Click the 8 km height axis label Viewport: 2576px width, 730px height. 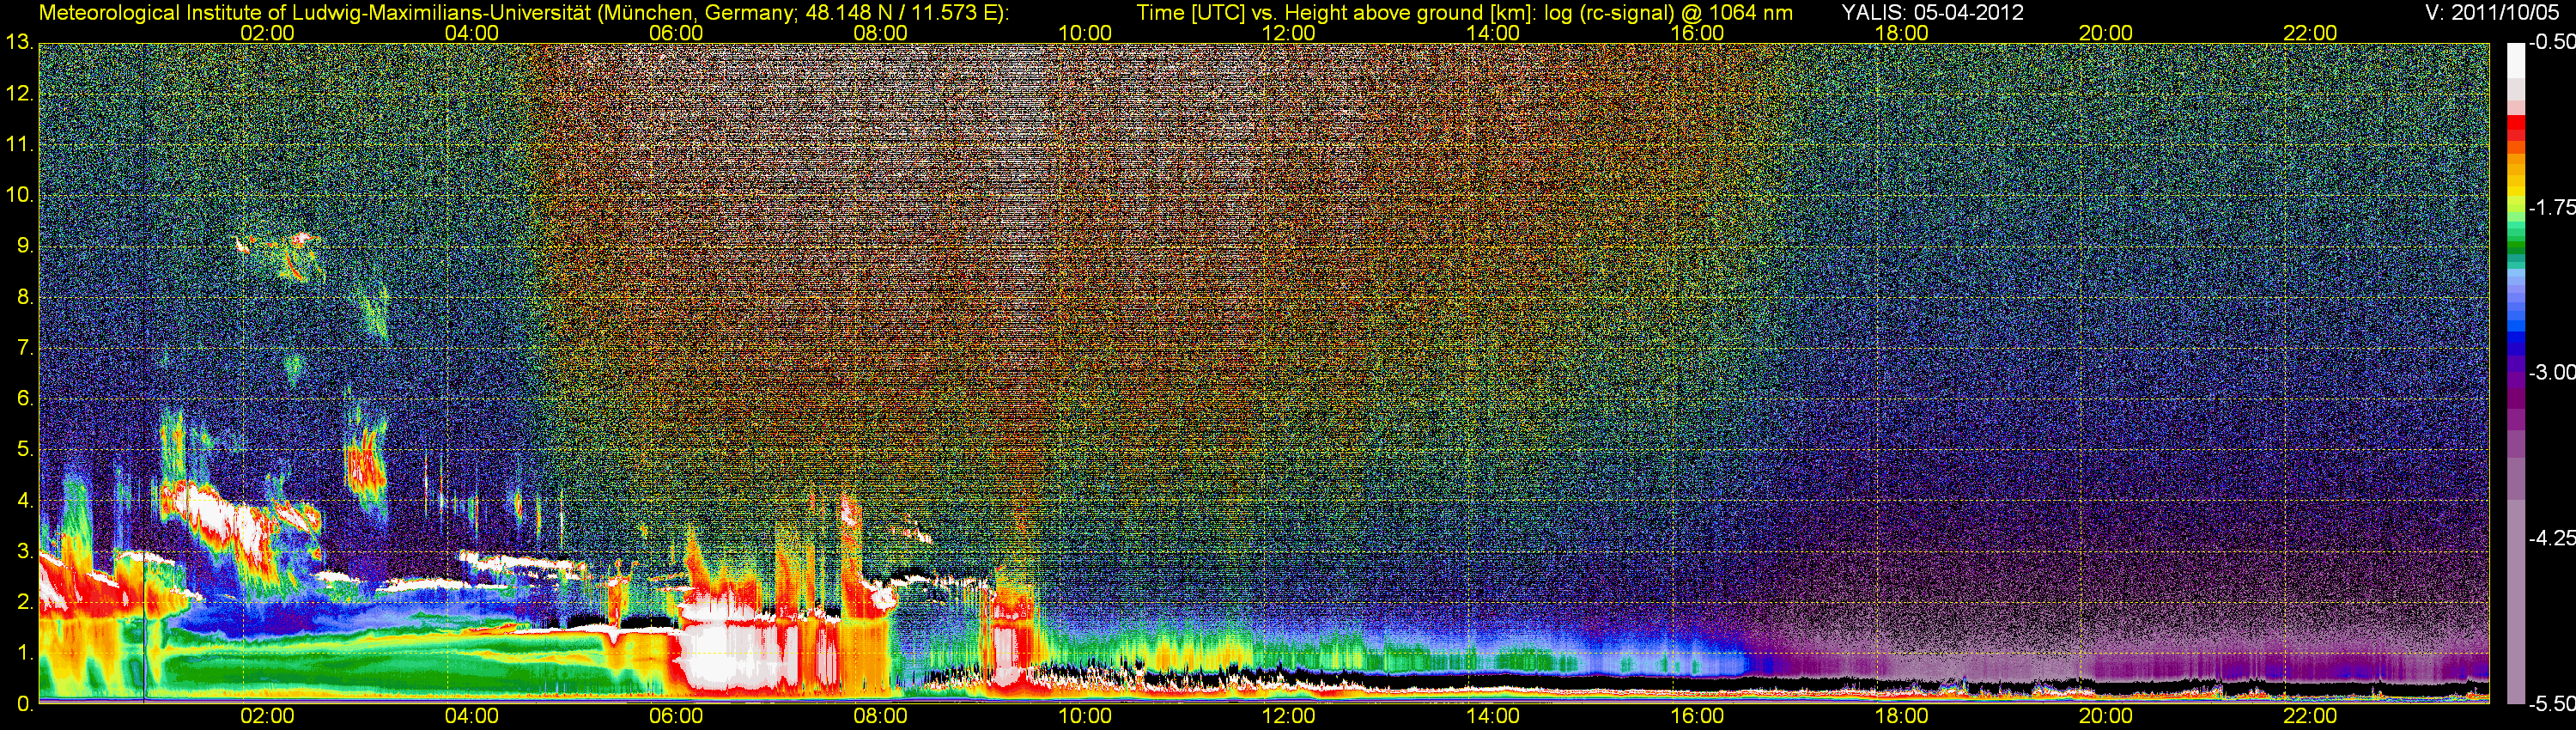coord(25,297)
